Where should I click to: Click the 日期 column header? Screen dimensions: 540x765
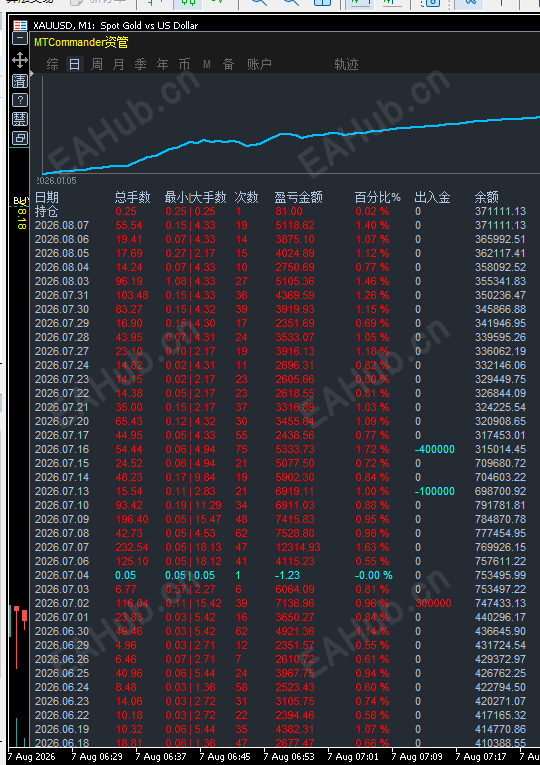pos(47,197)
